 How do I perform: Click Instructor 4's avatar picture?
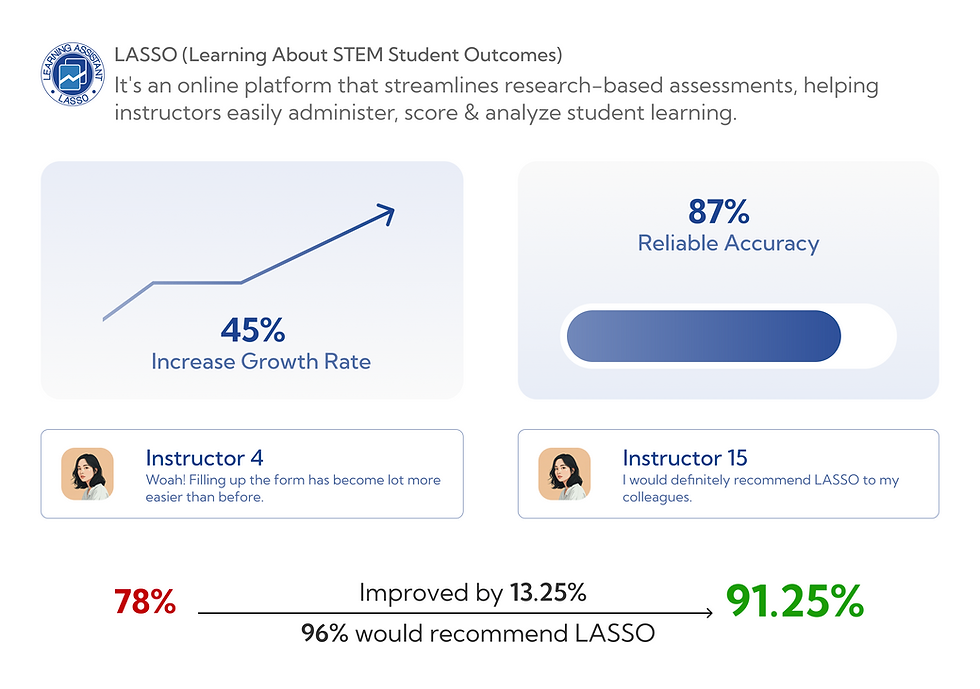point(87,474)
